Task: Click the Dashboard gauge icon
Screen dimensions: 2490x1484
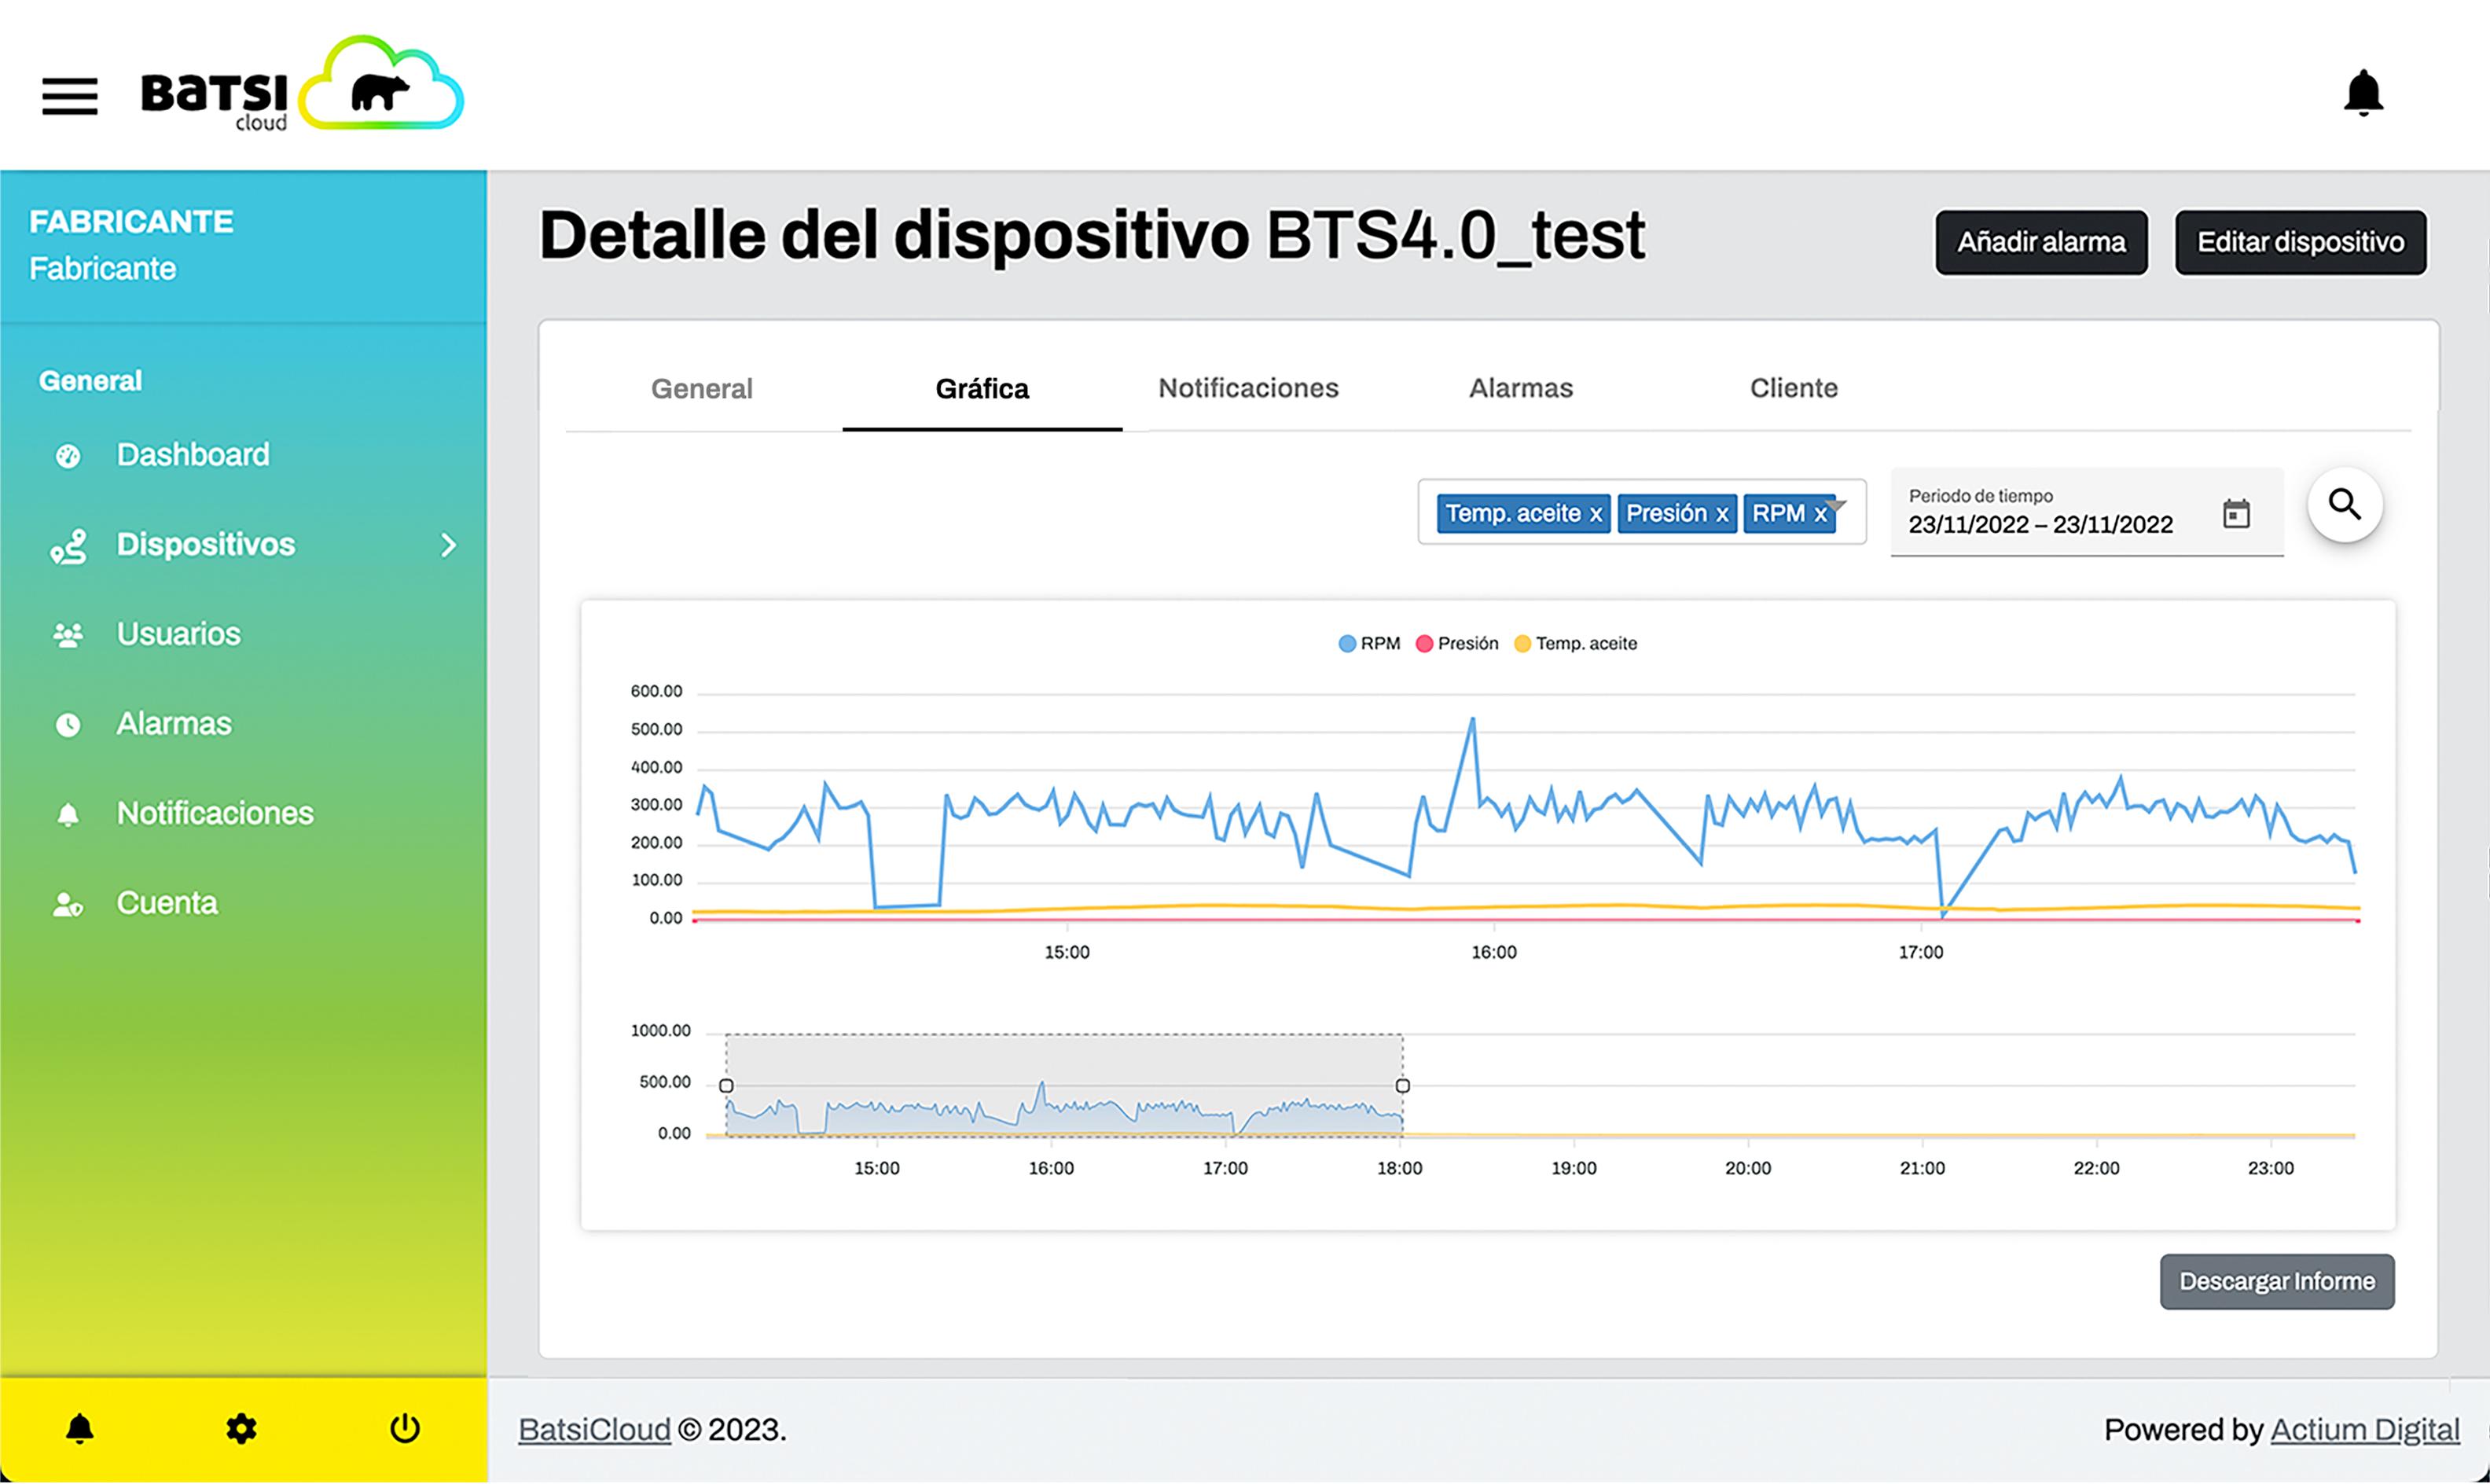Action: 68,456
